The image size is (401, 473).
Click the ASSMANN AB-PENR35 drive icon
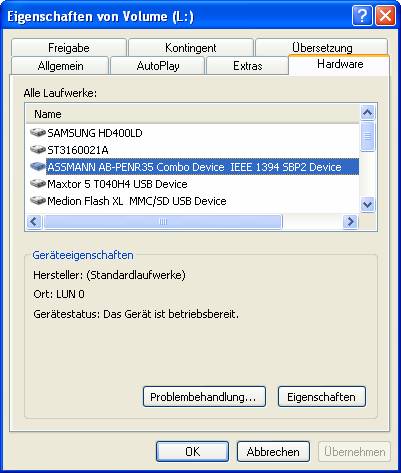coord(38,167)
